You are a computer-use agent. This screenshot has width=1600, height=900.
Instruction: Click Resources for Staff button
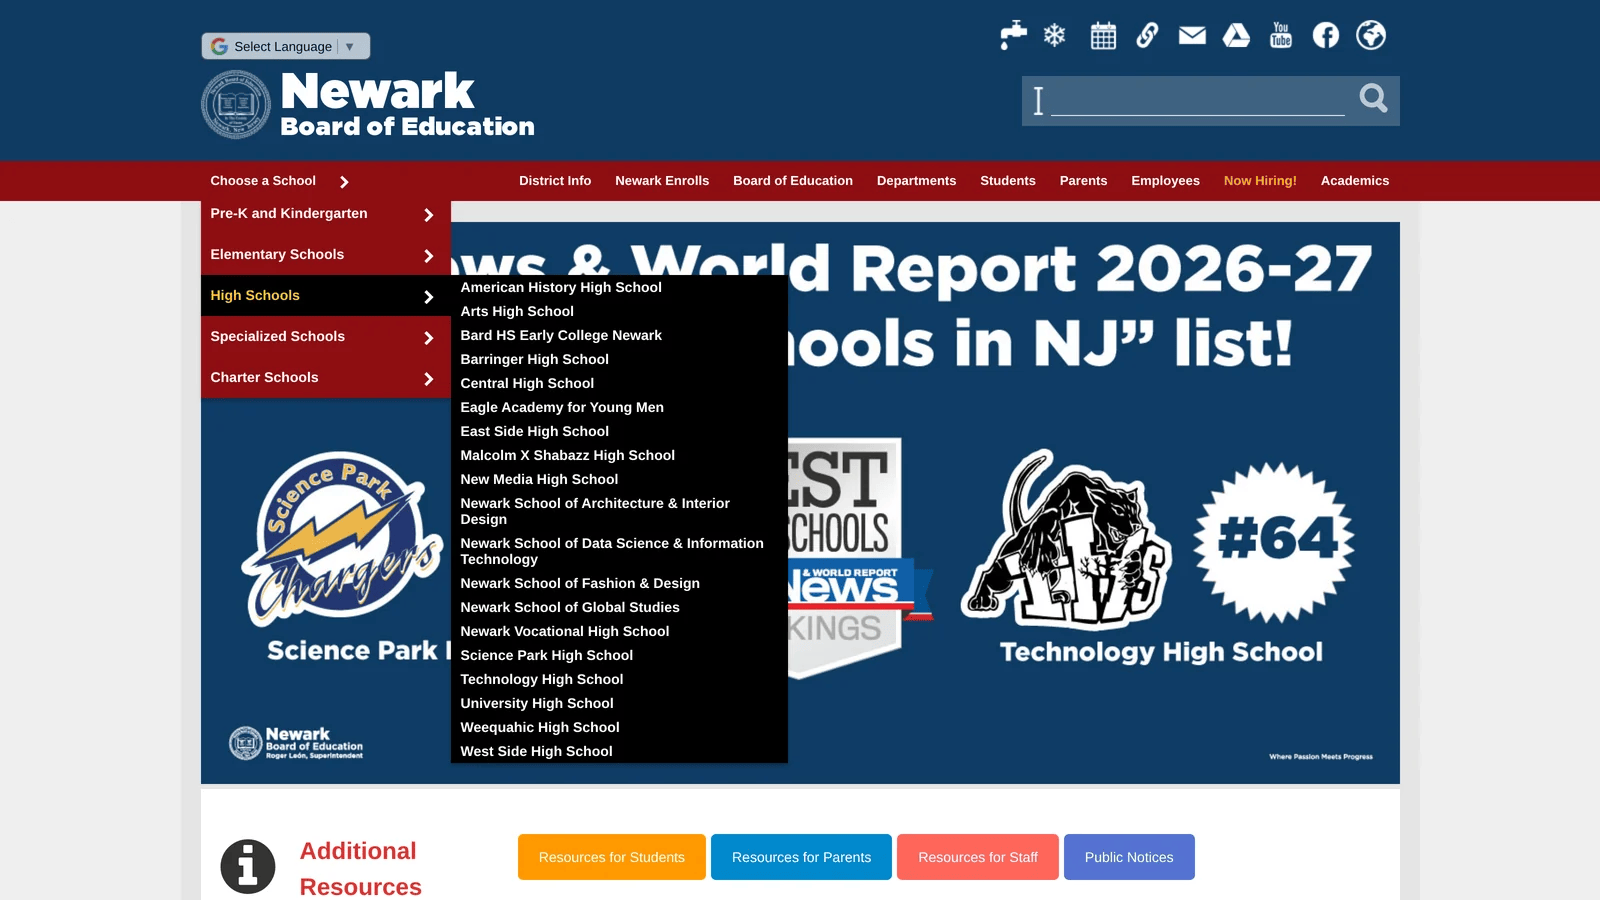pyautogui.click(x=978, y=857)
